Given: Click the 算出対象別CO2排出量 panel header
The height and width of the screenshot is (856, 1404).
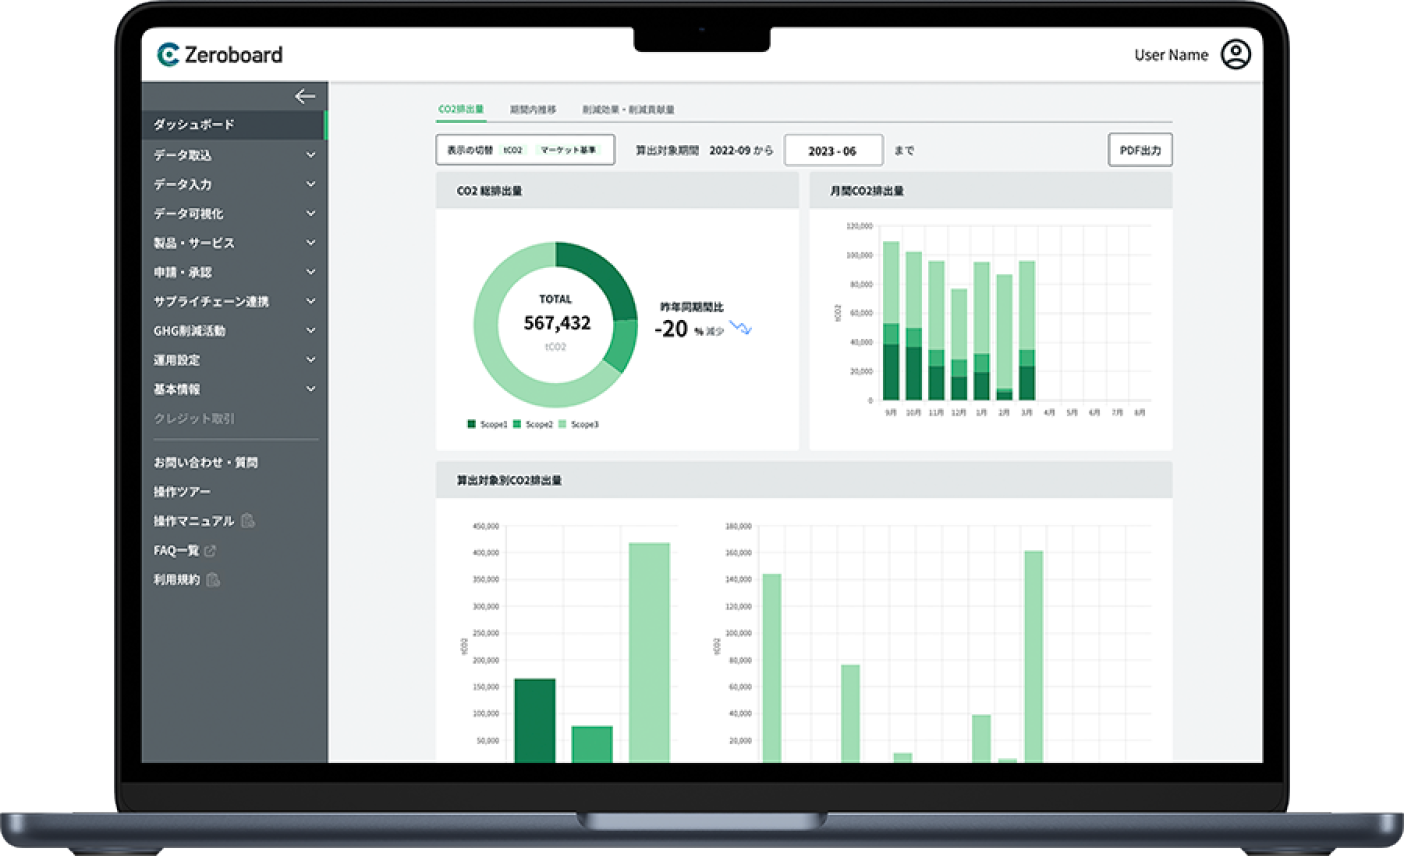Looking at the screenshot, I should [x=804, y=480].
